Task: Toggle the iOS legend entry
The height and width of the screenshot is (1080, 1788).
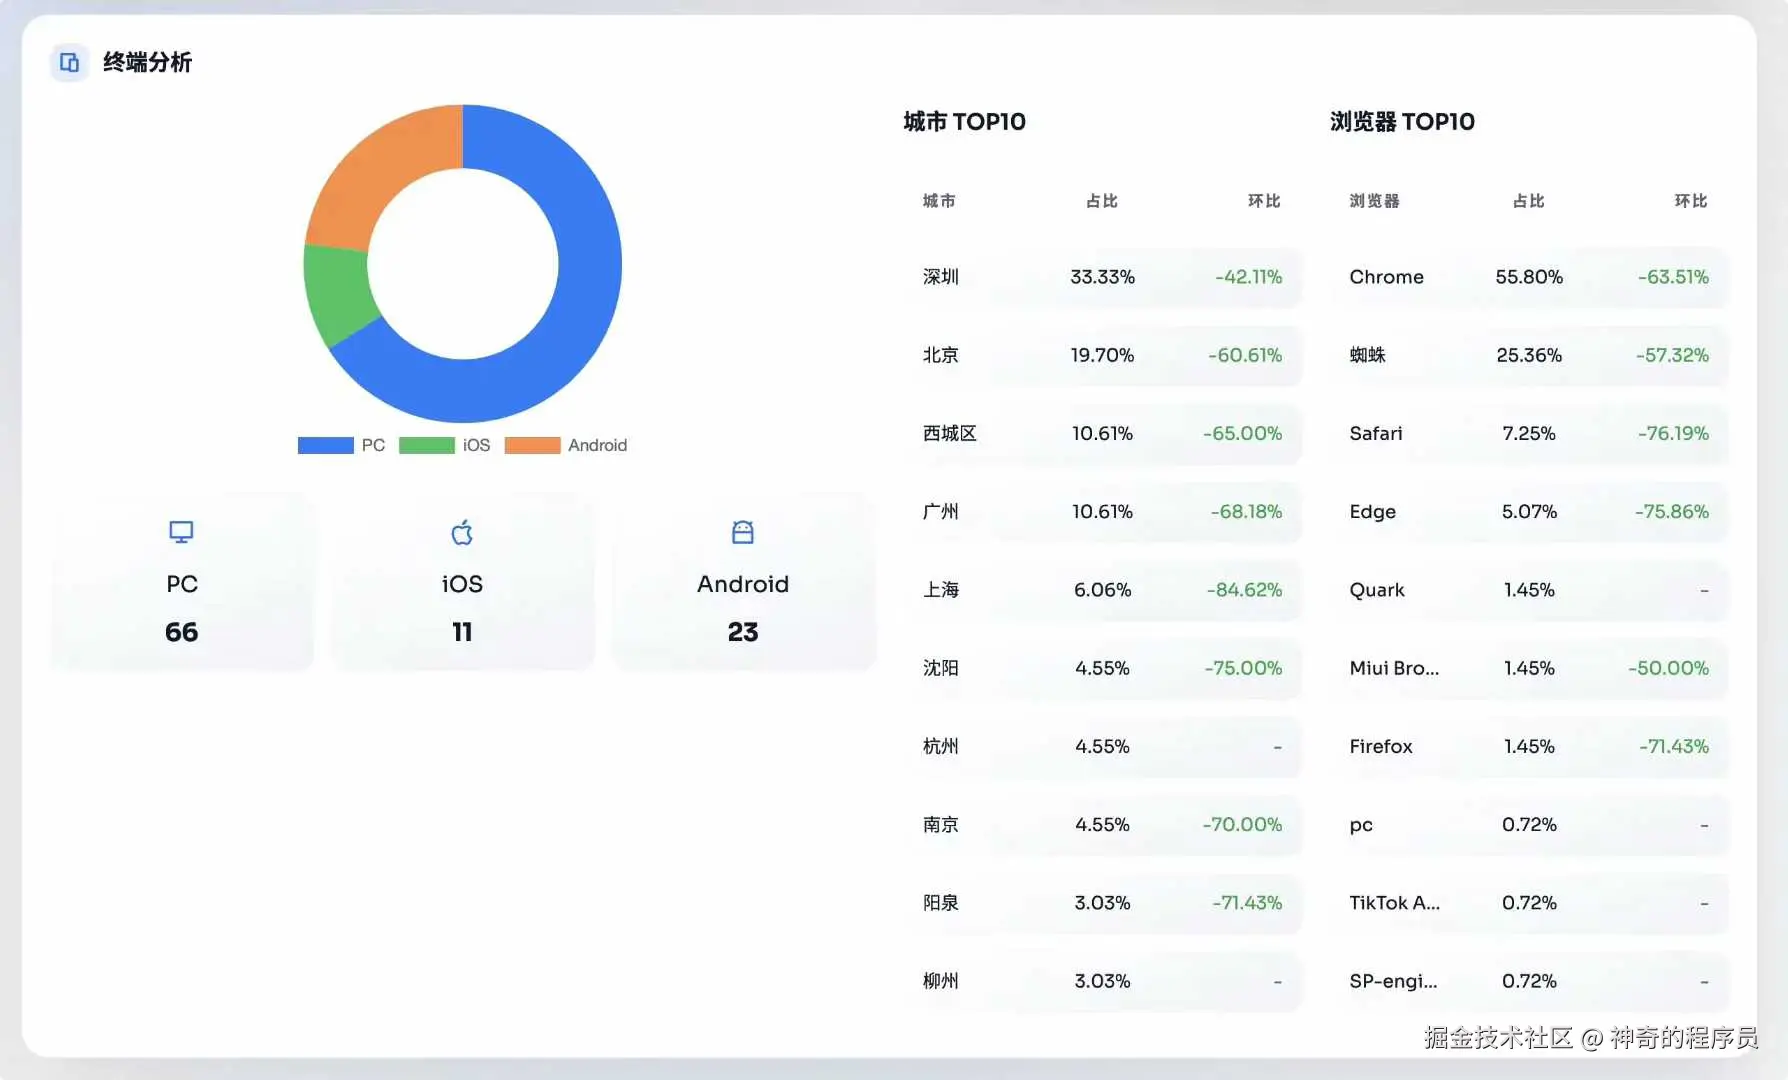Action: click(445, 445)
